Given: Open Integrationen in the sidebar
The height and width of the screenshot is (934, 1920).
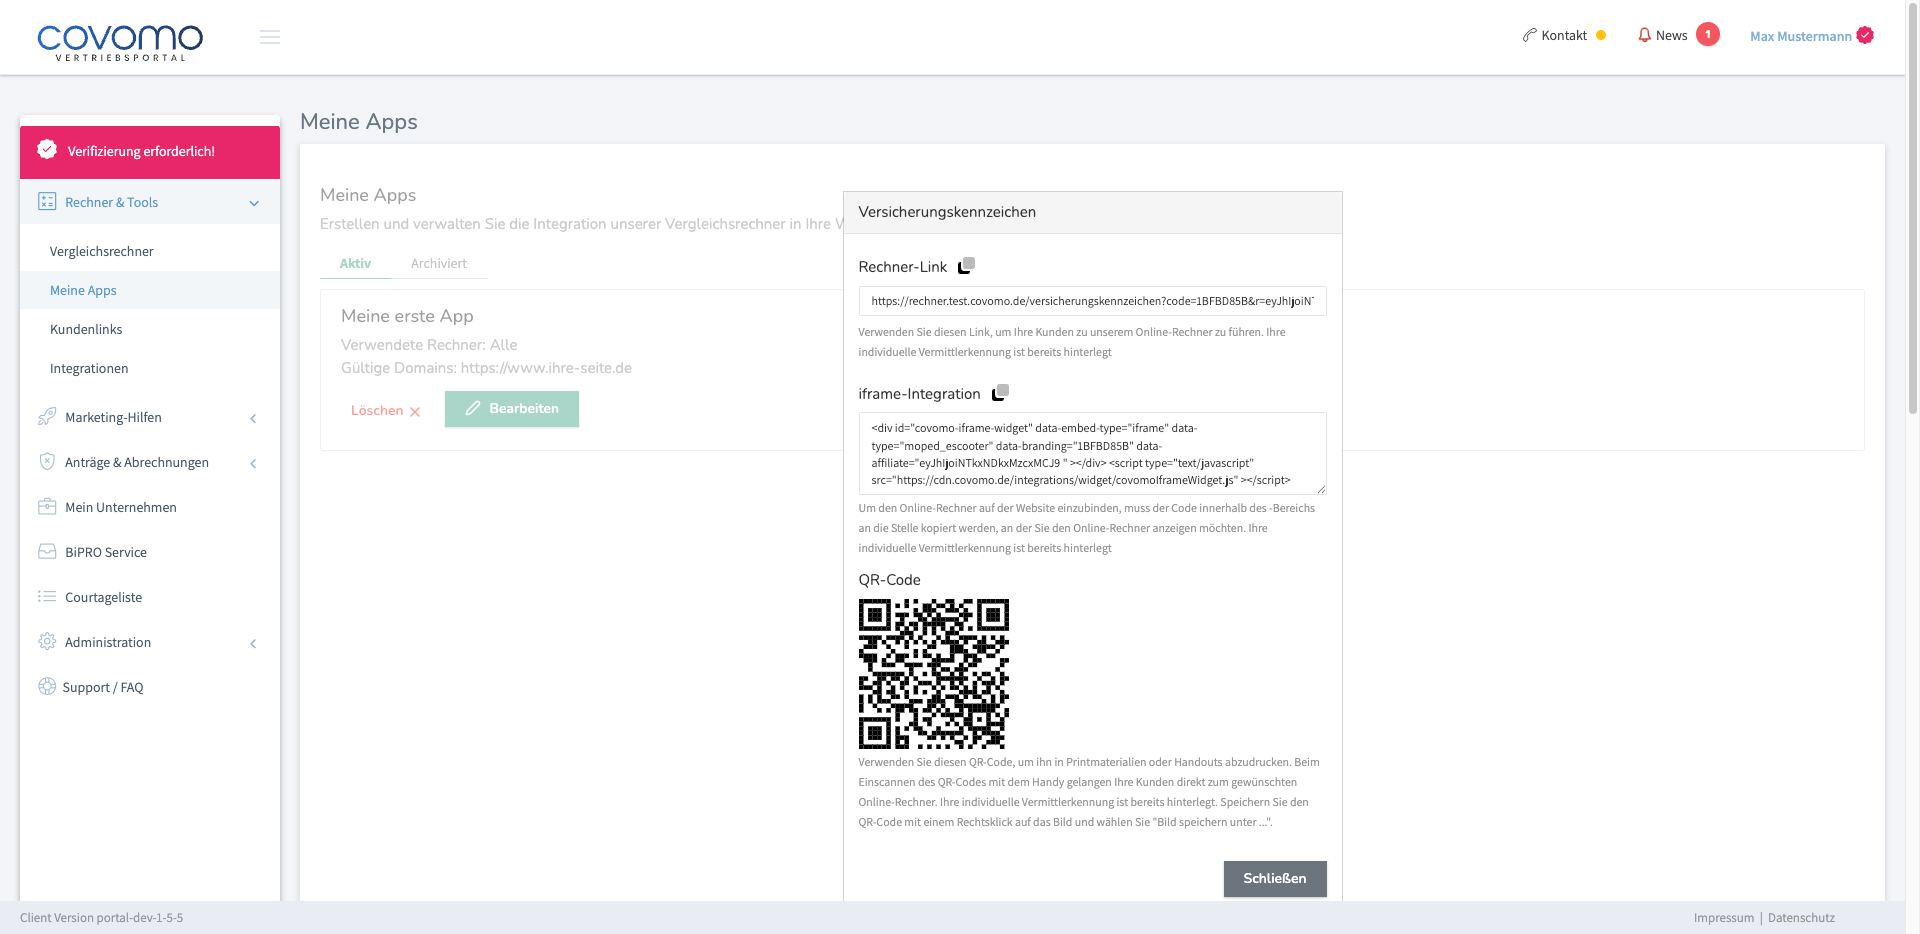Looking at the screenshot, I should (89, 368).
